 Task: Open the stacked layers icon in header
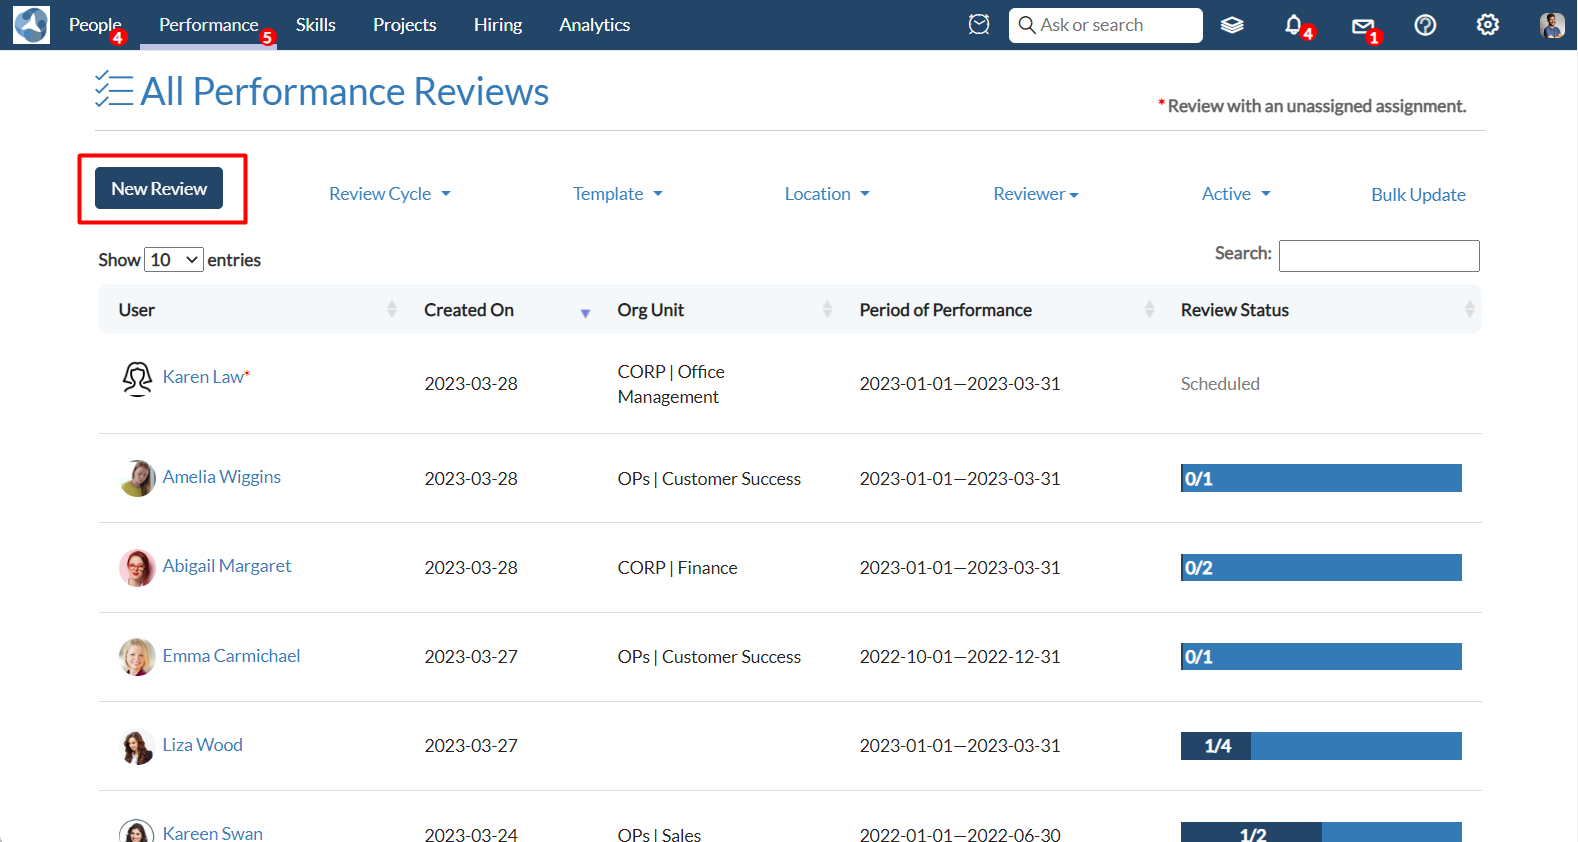1232,25
